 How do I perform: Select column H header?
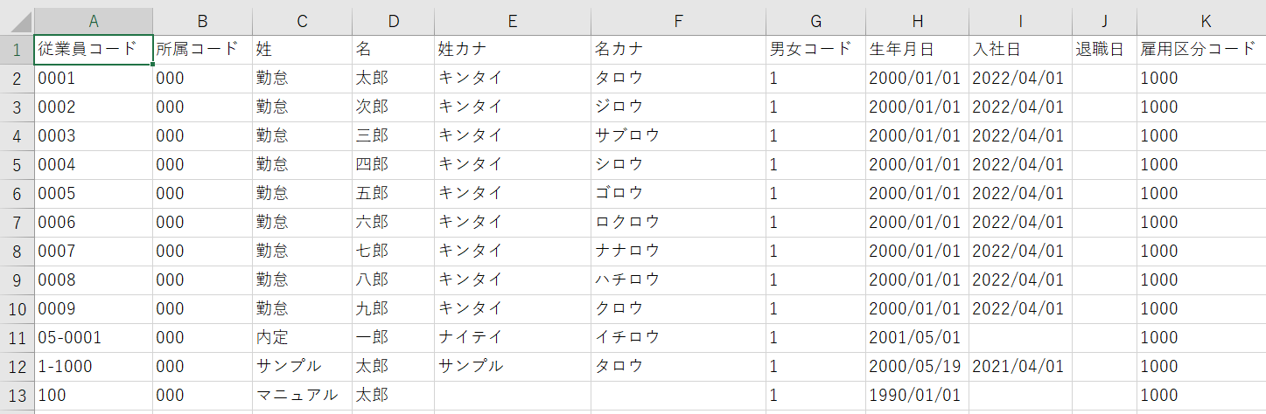[917, 20]
